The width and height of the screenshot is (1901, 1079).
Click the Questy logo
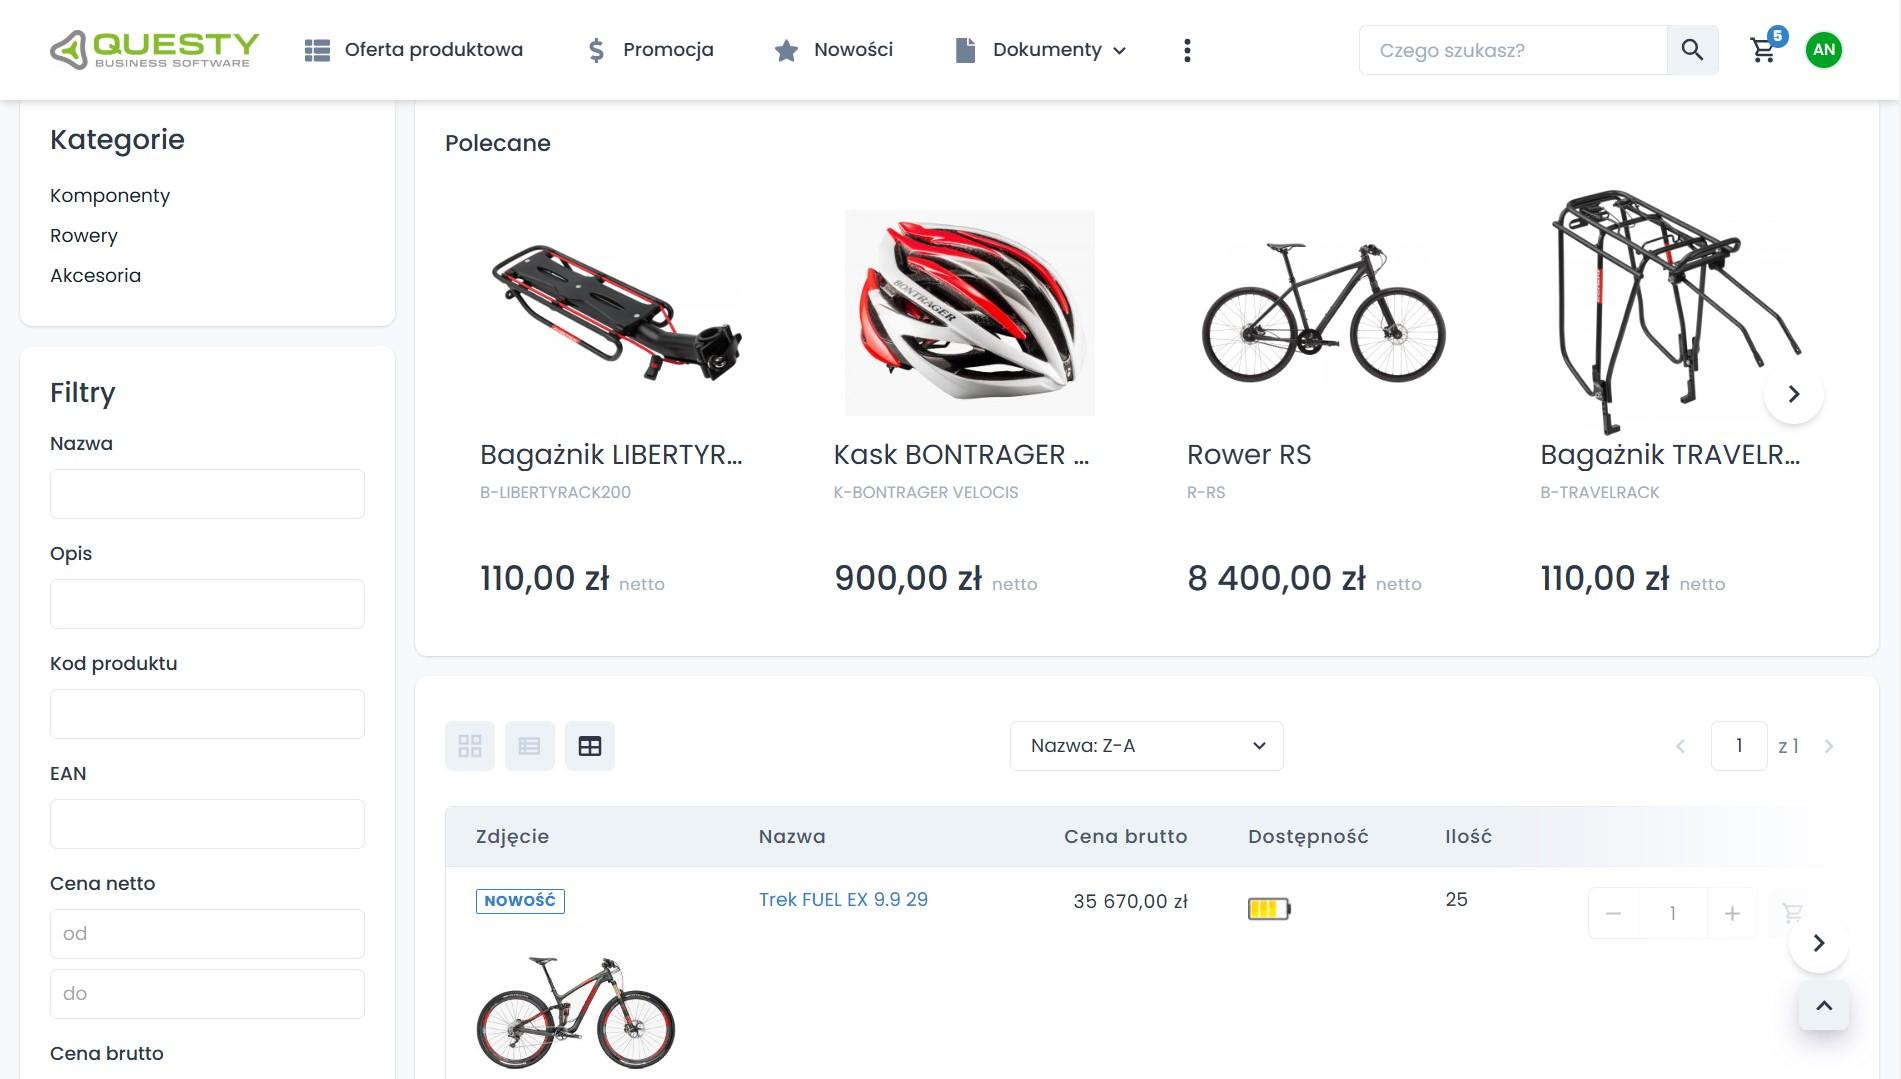click(x=155, y=49)
